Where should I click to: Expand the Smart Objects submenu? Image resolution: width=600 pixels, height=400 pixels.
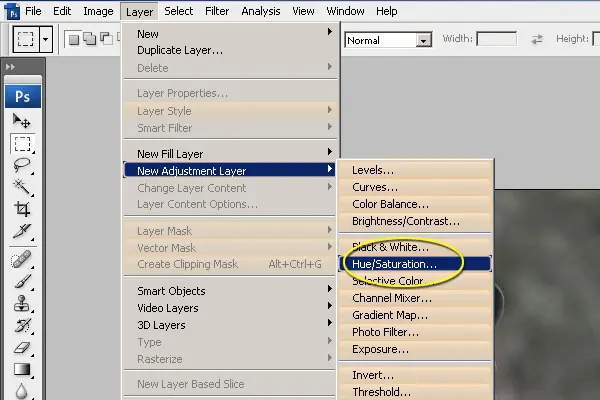230,291
